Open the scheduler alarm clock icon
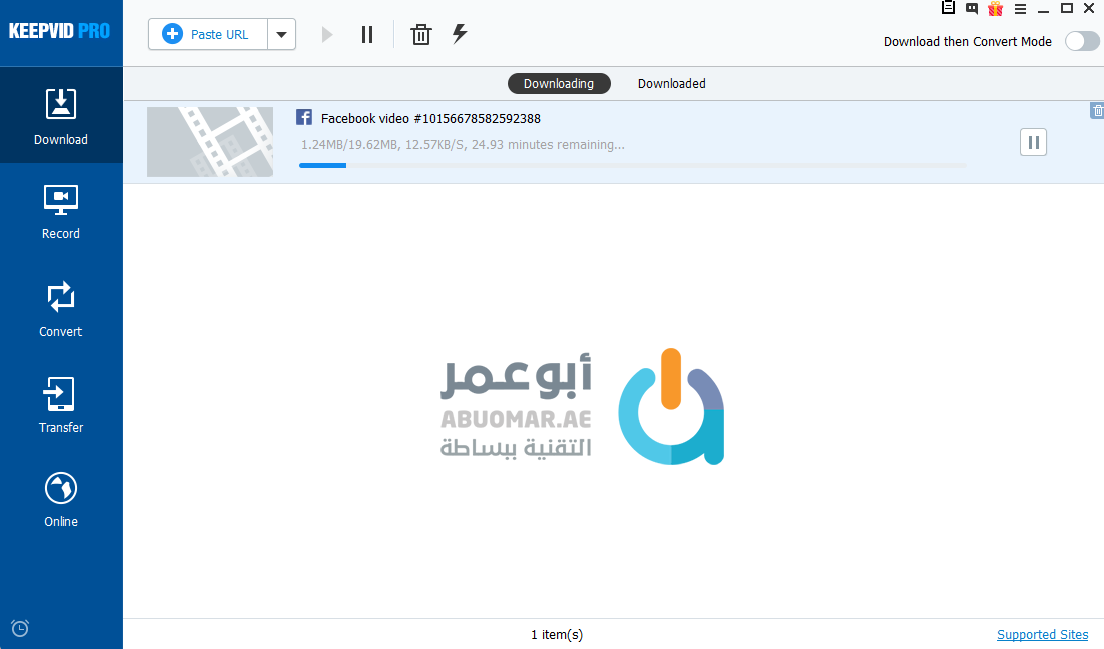The height and width of the screenshot is (649, 1104). coord(20,628)
